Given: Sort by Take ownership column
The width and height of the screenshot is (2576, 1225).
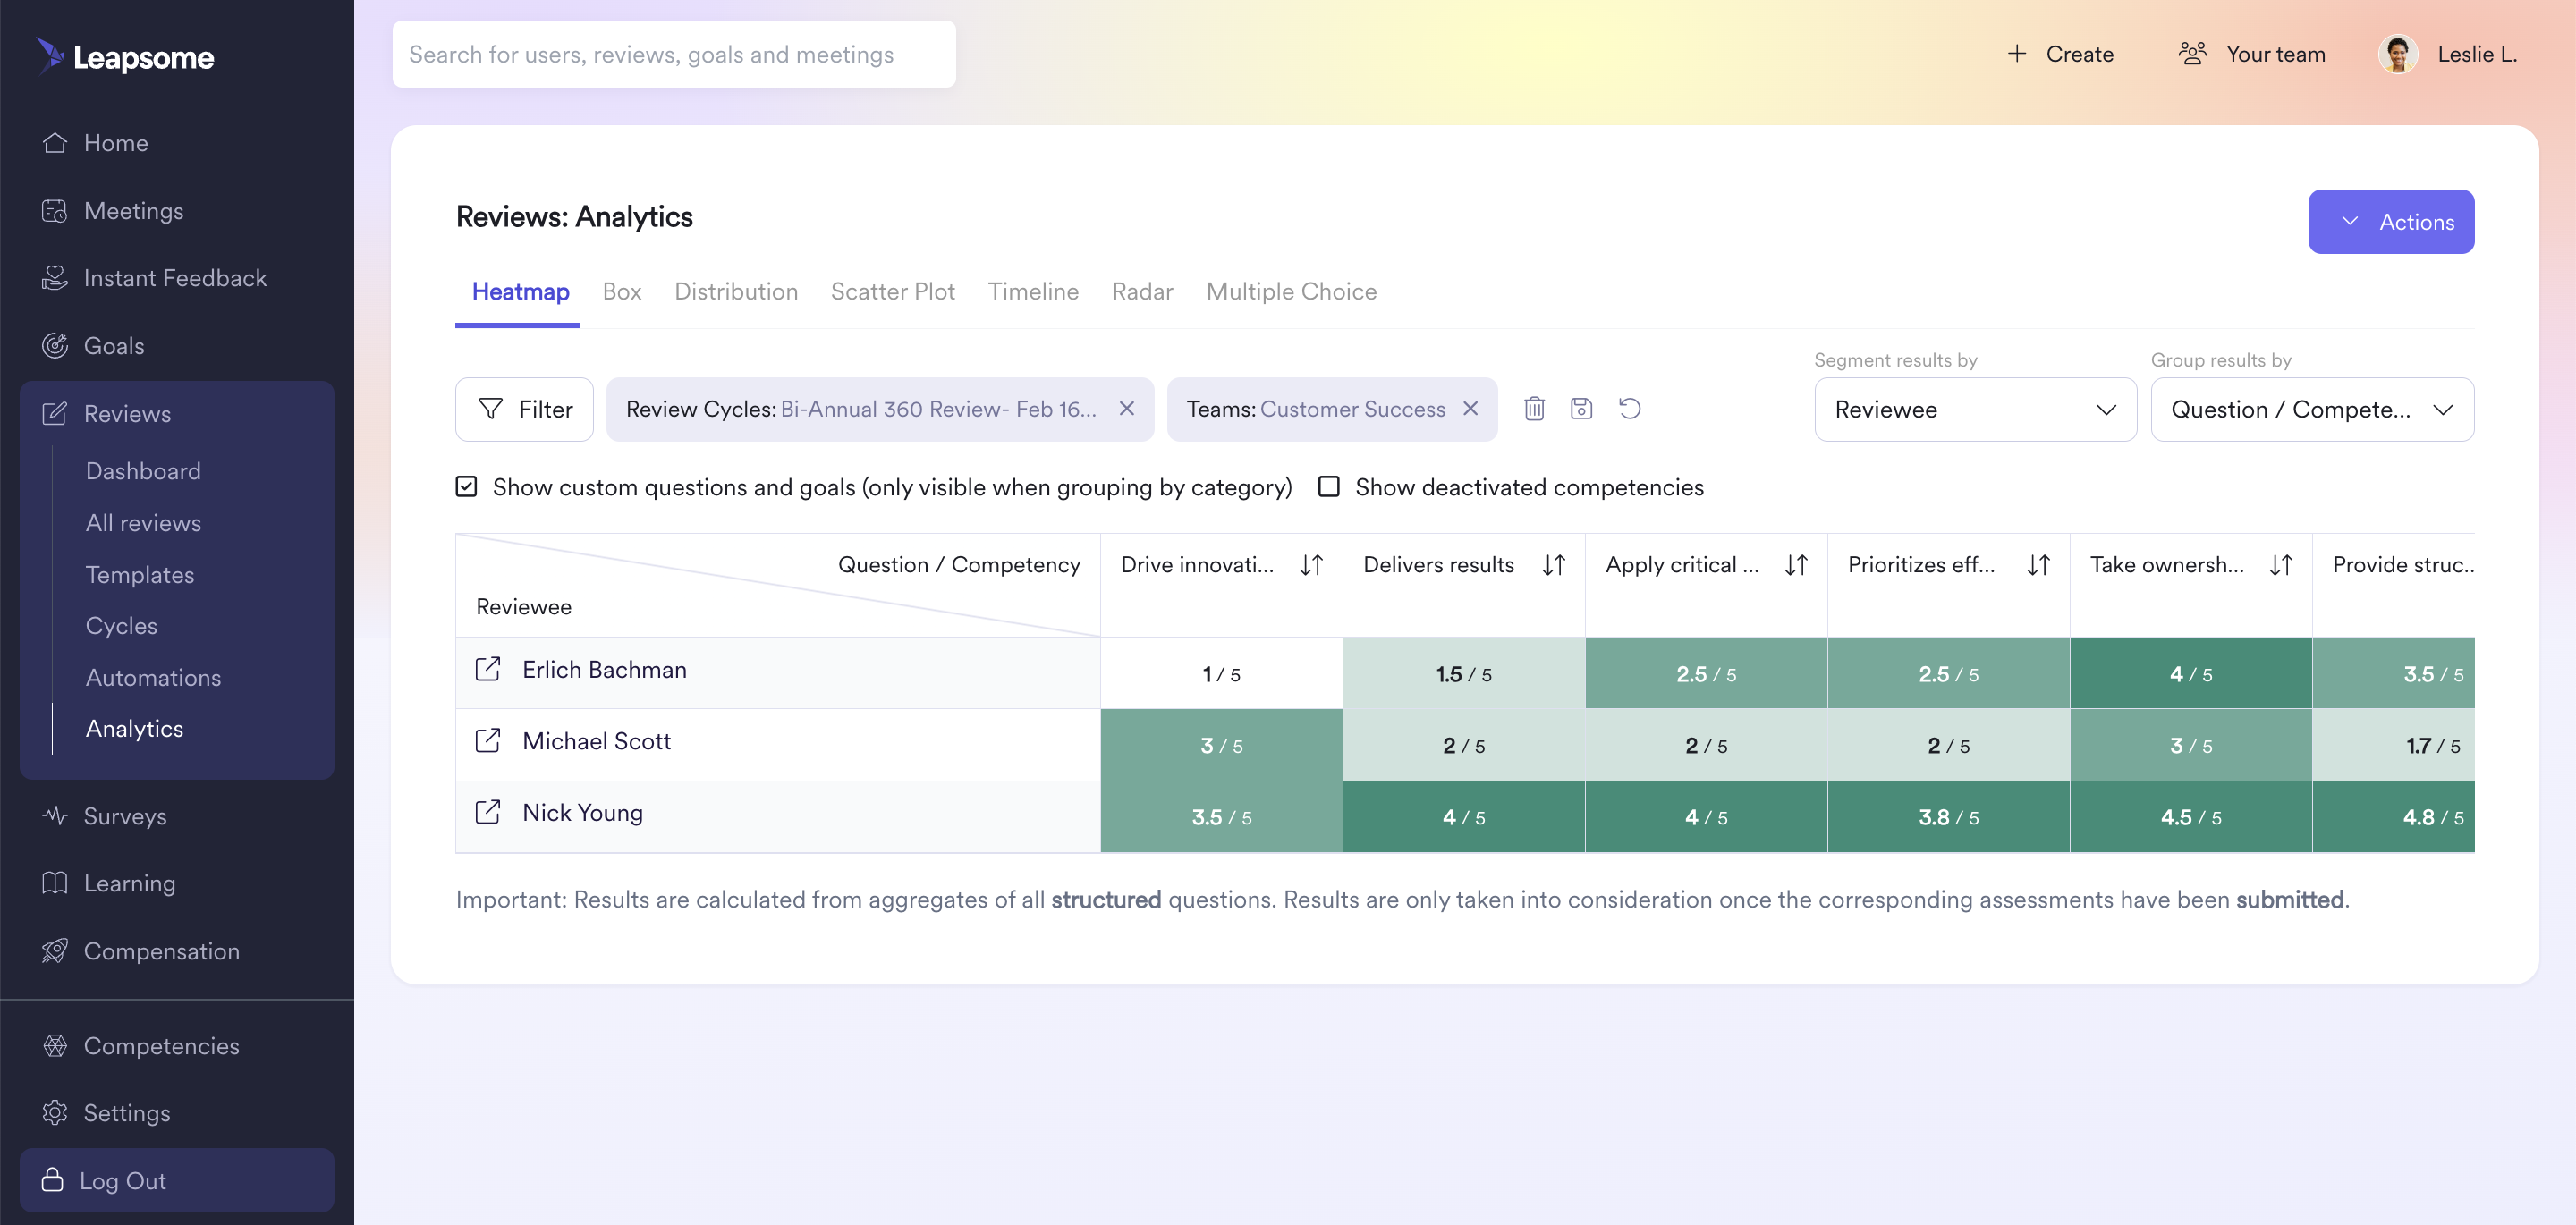Looking at the screenshot, I should pos(2280,565).
